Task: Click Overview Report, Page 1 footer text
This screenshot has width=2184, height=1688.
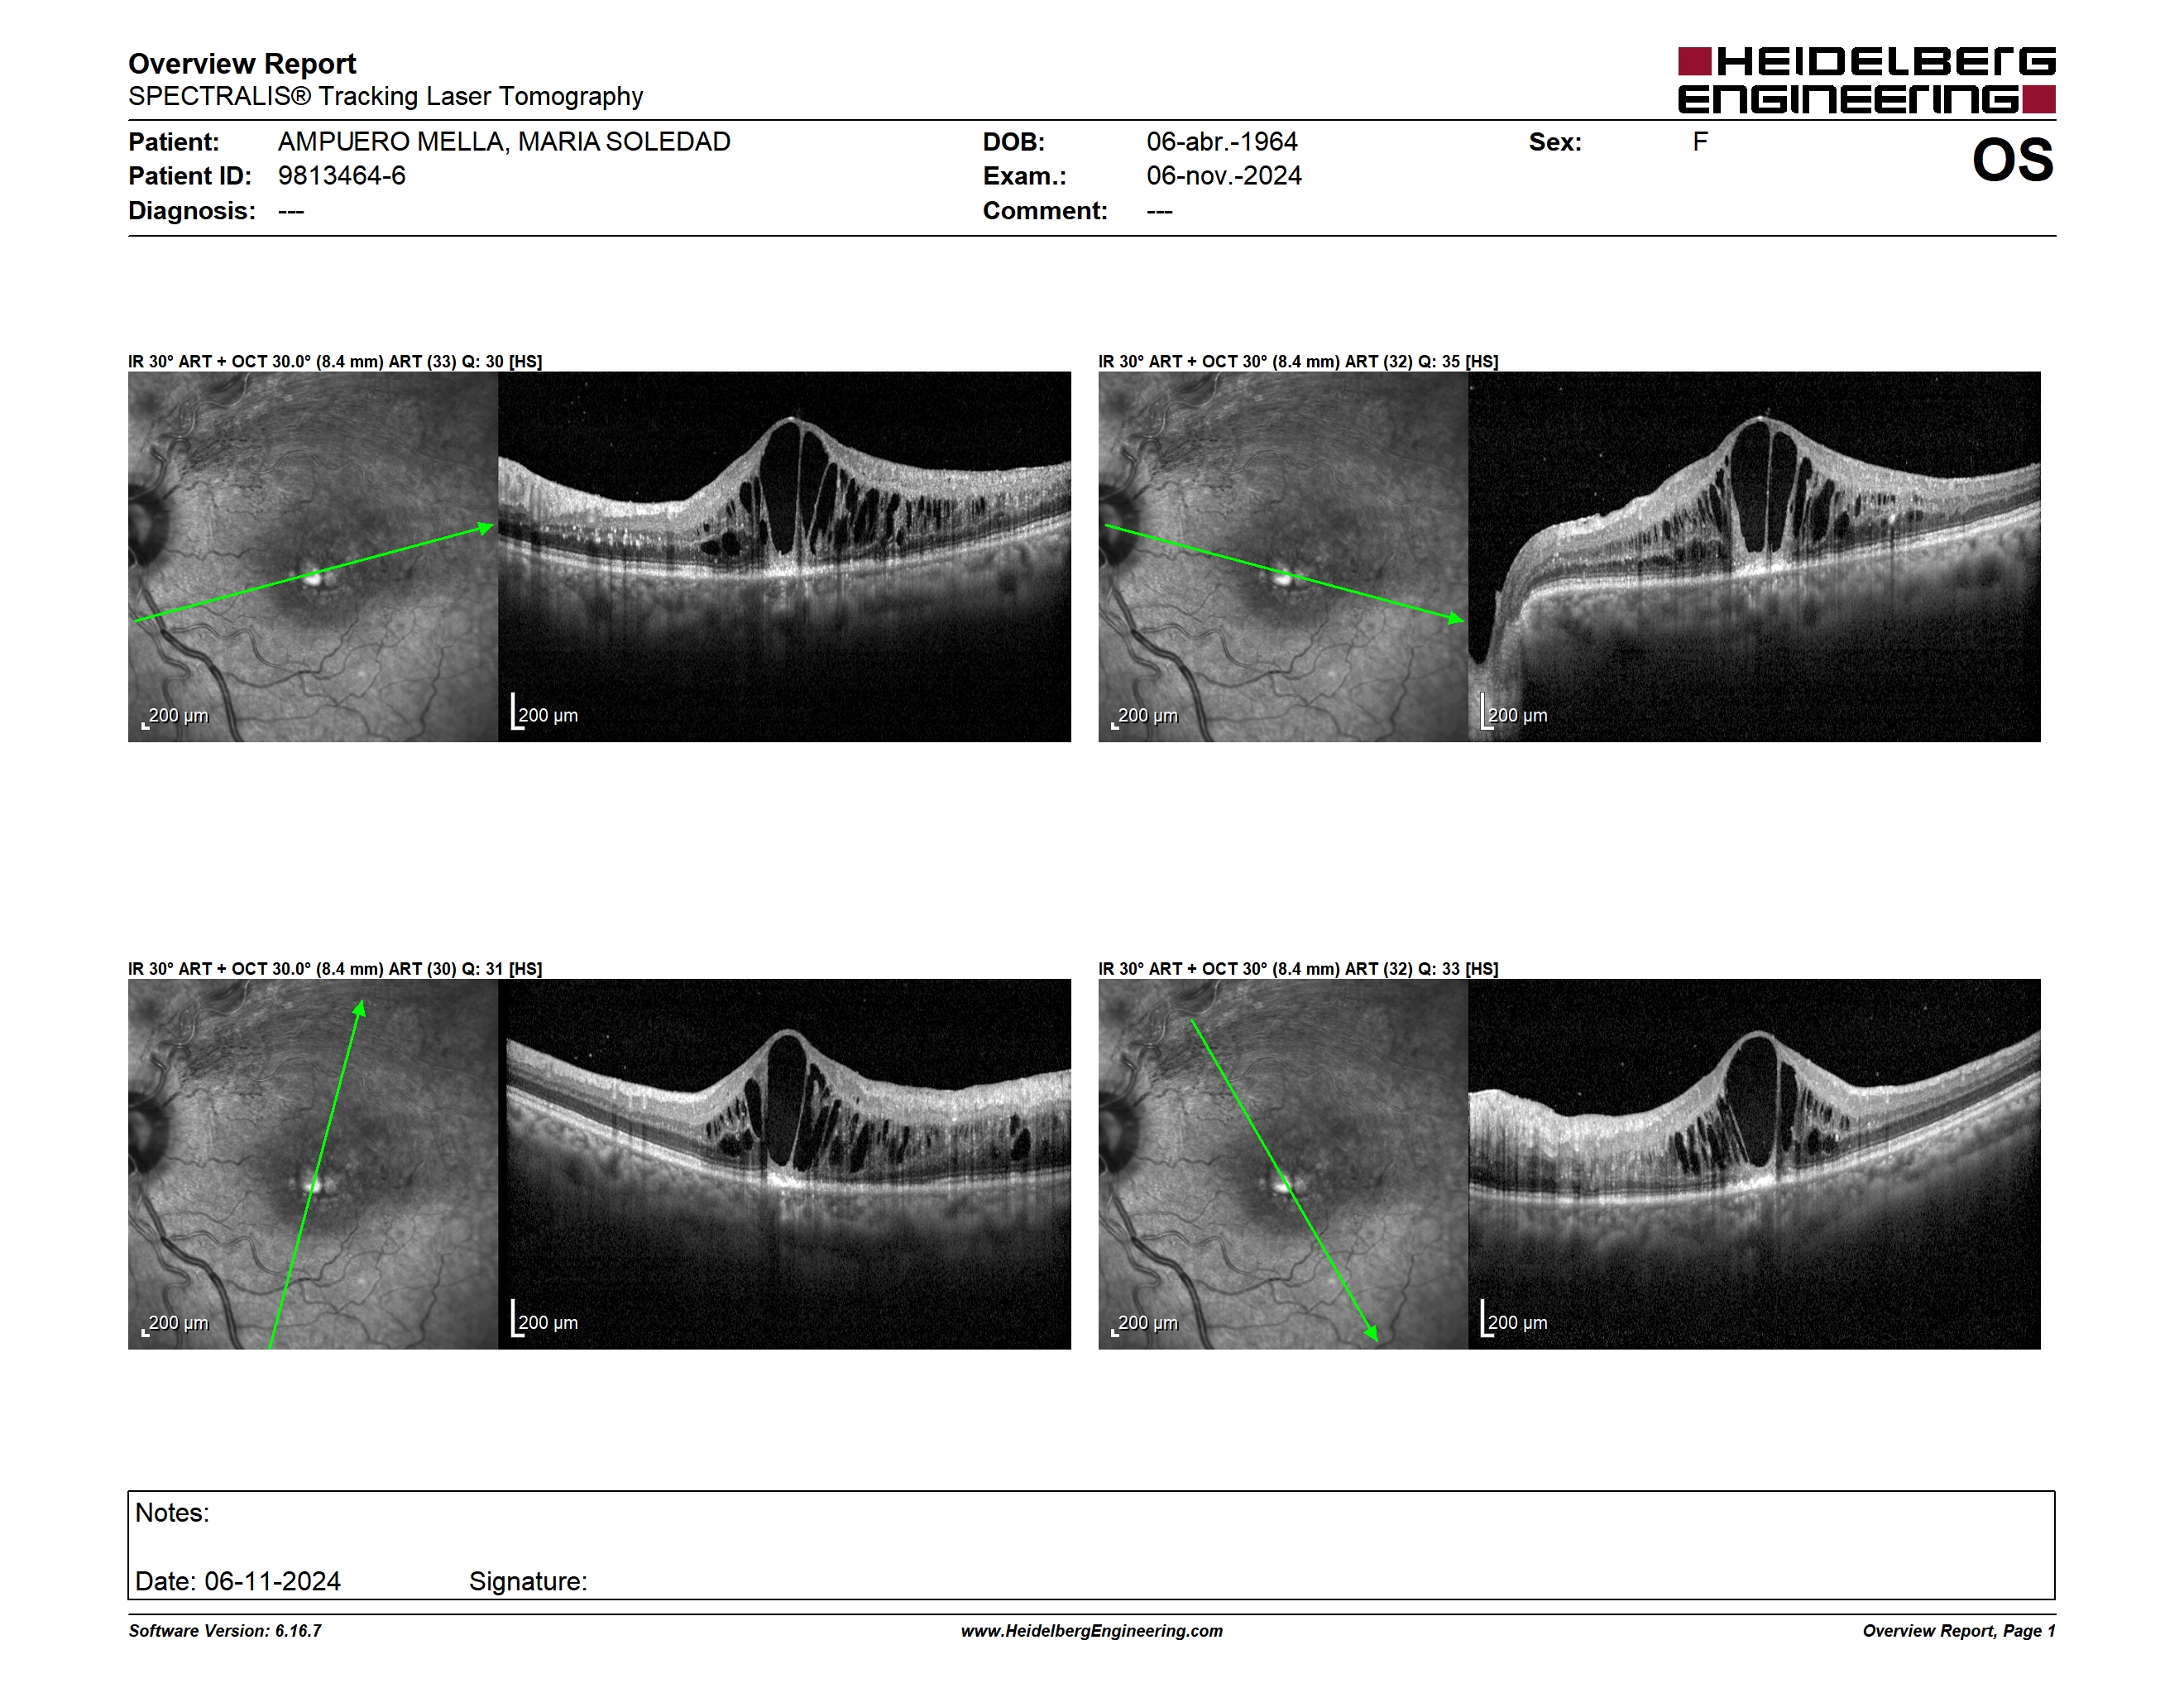Action: point(1959,1631)
